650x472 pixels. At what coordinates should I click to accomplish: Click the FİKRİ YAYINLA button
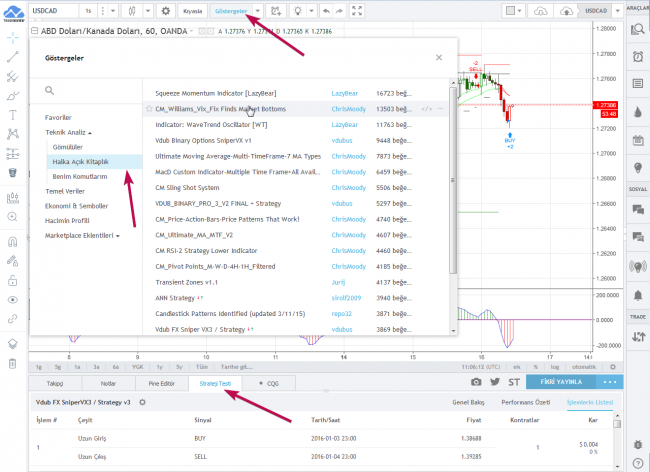(x=561, y=382)
